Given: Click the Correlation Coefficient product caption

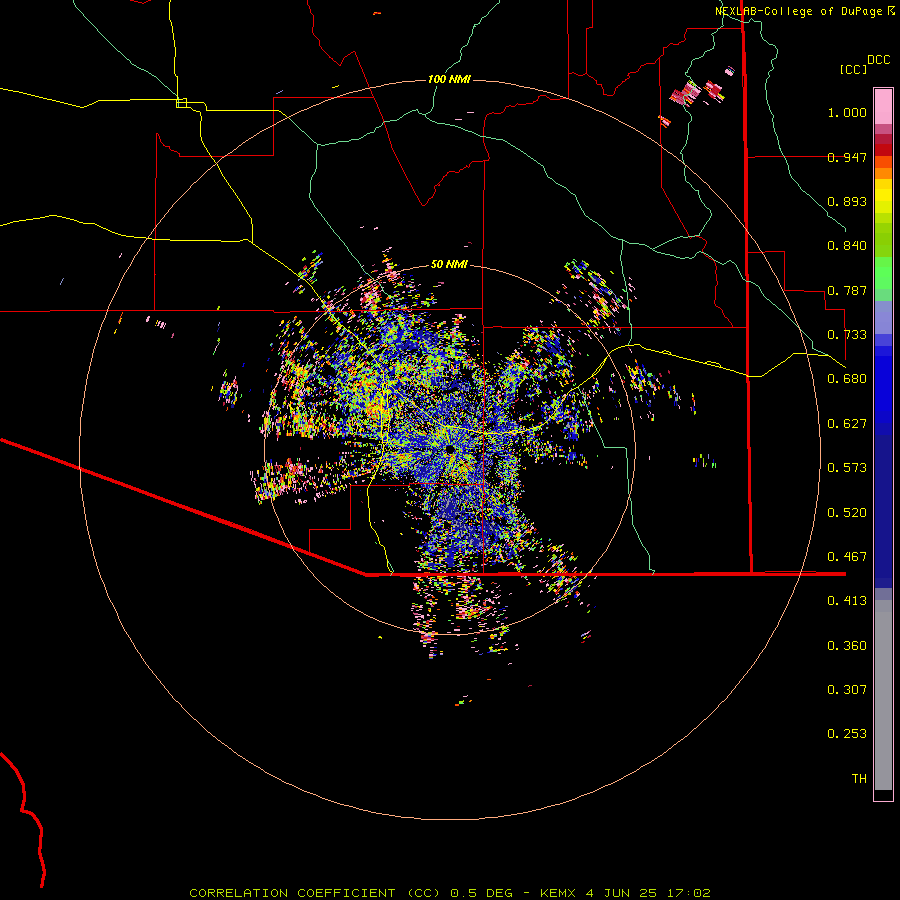Looking at the screenshot, I should tap(450, 893).
